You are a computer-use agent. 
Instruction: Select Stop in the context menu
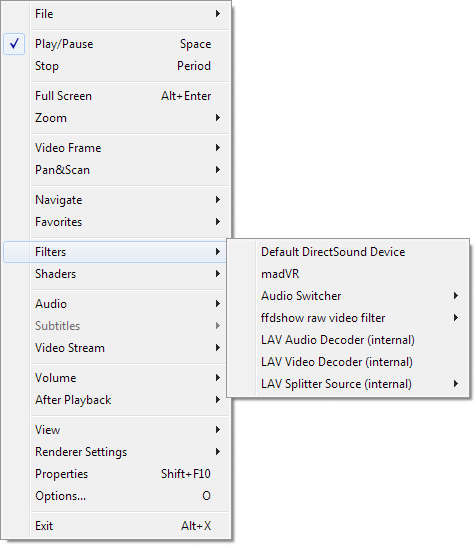(116, 66)
